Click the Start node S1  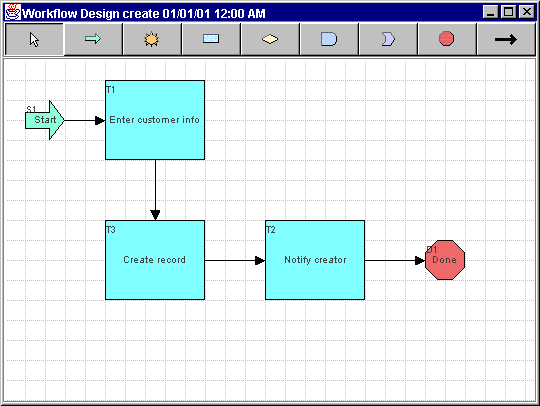pyautogui.click(x=45, y=120)
